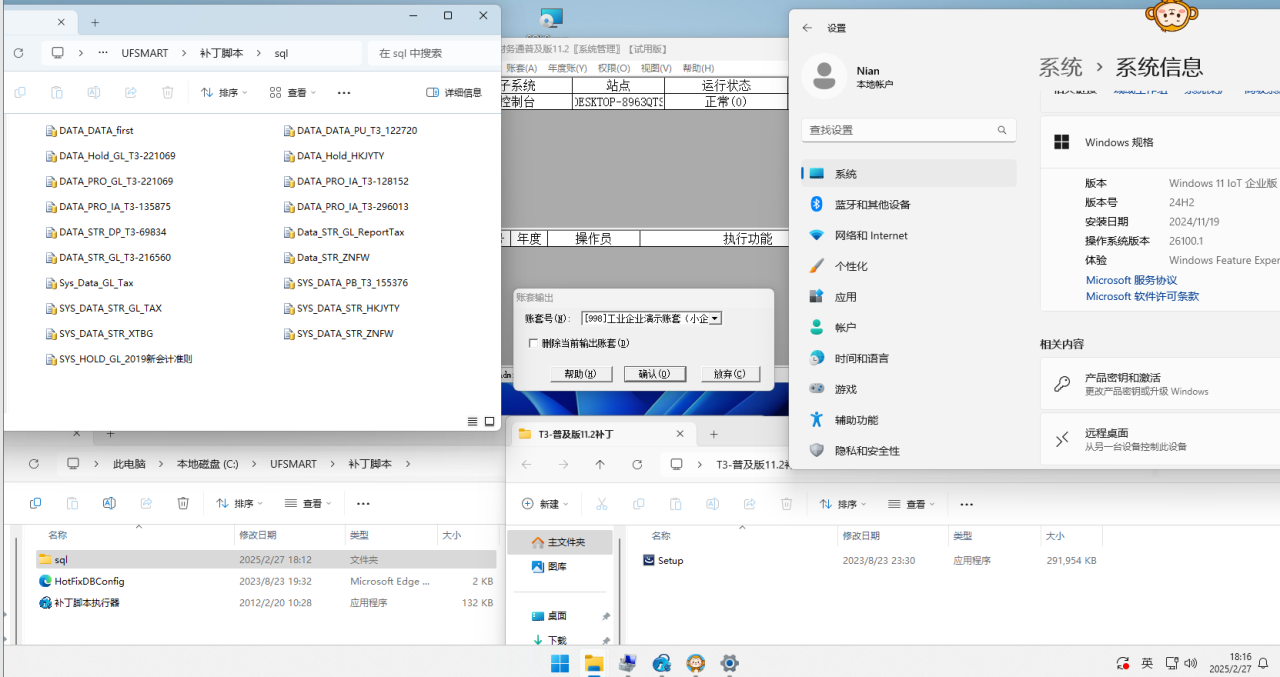Open 蓝牙和其他设备 in Settings sidebar

(909, 204)
